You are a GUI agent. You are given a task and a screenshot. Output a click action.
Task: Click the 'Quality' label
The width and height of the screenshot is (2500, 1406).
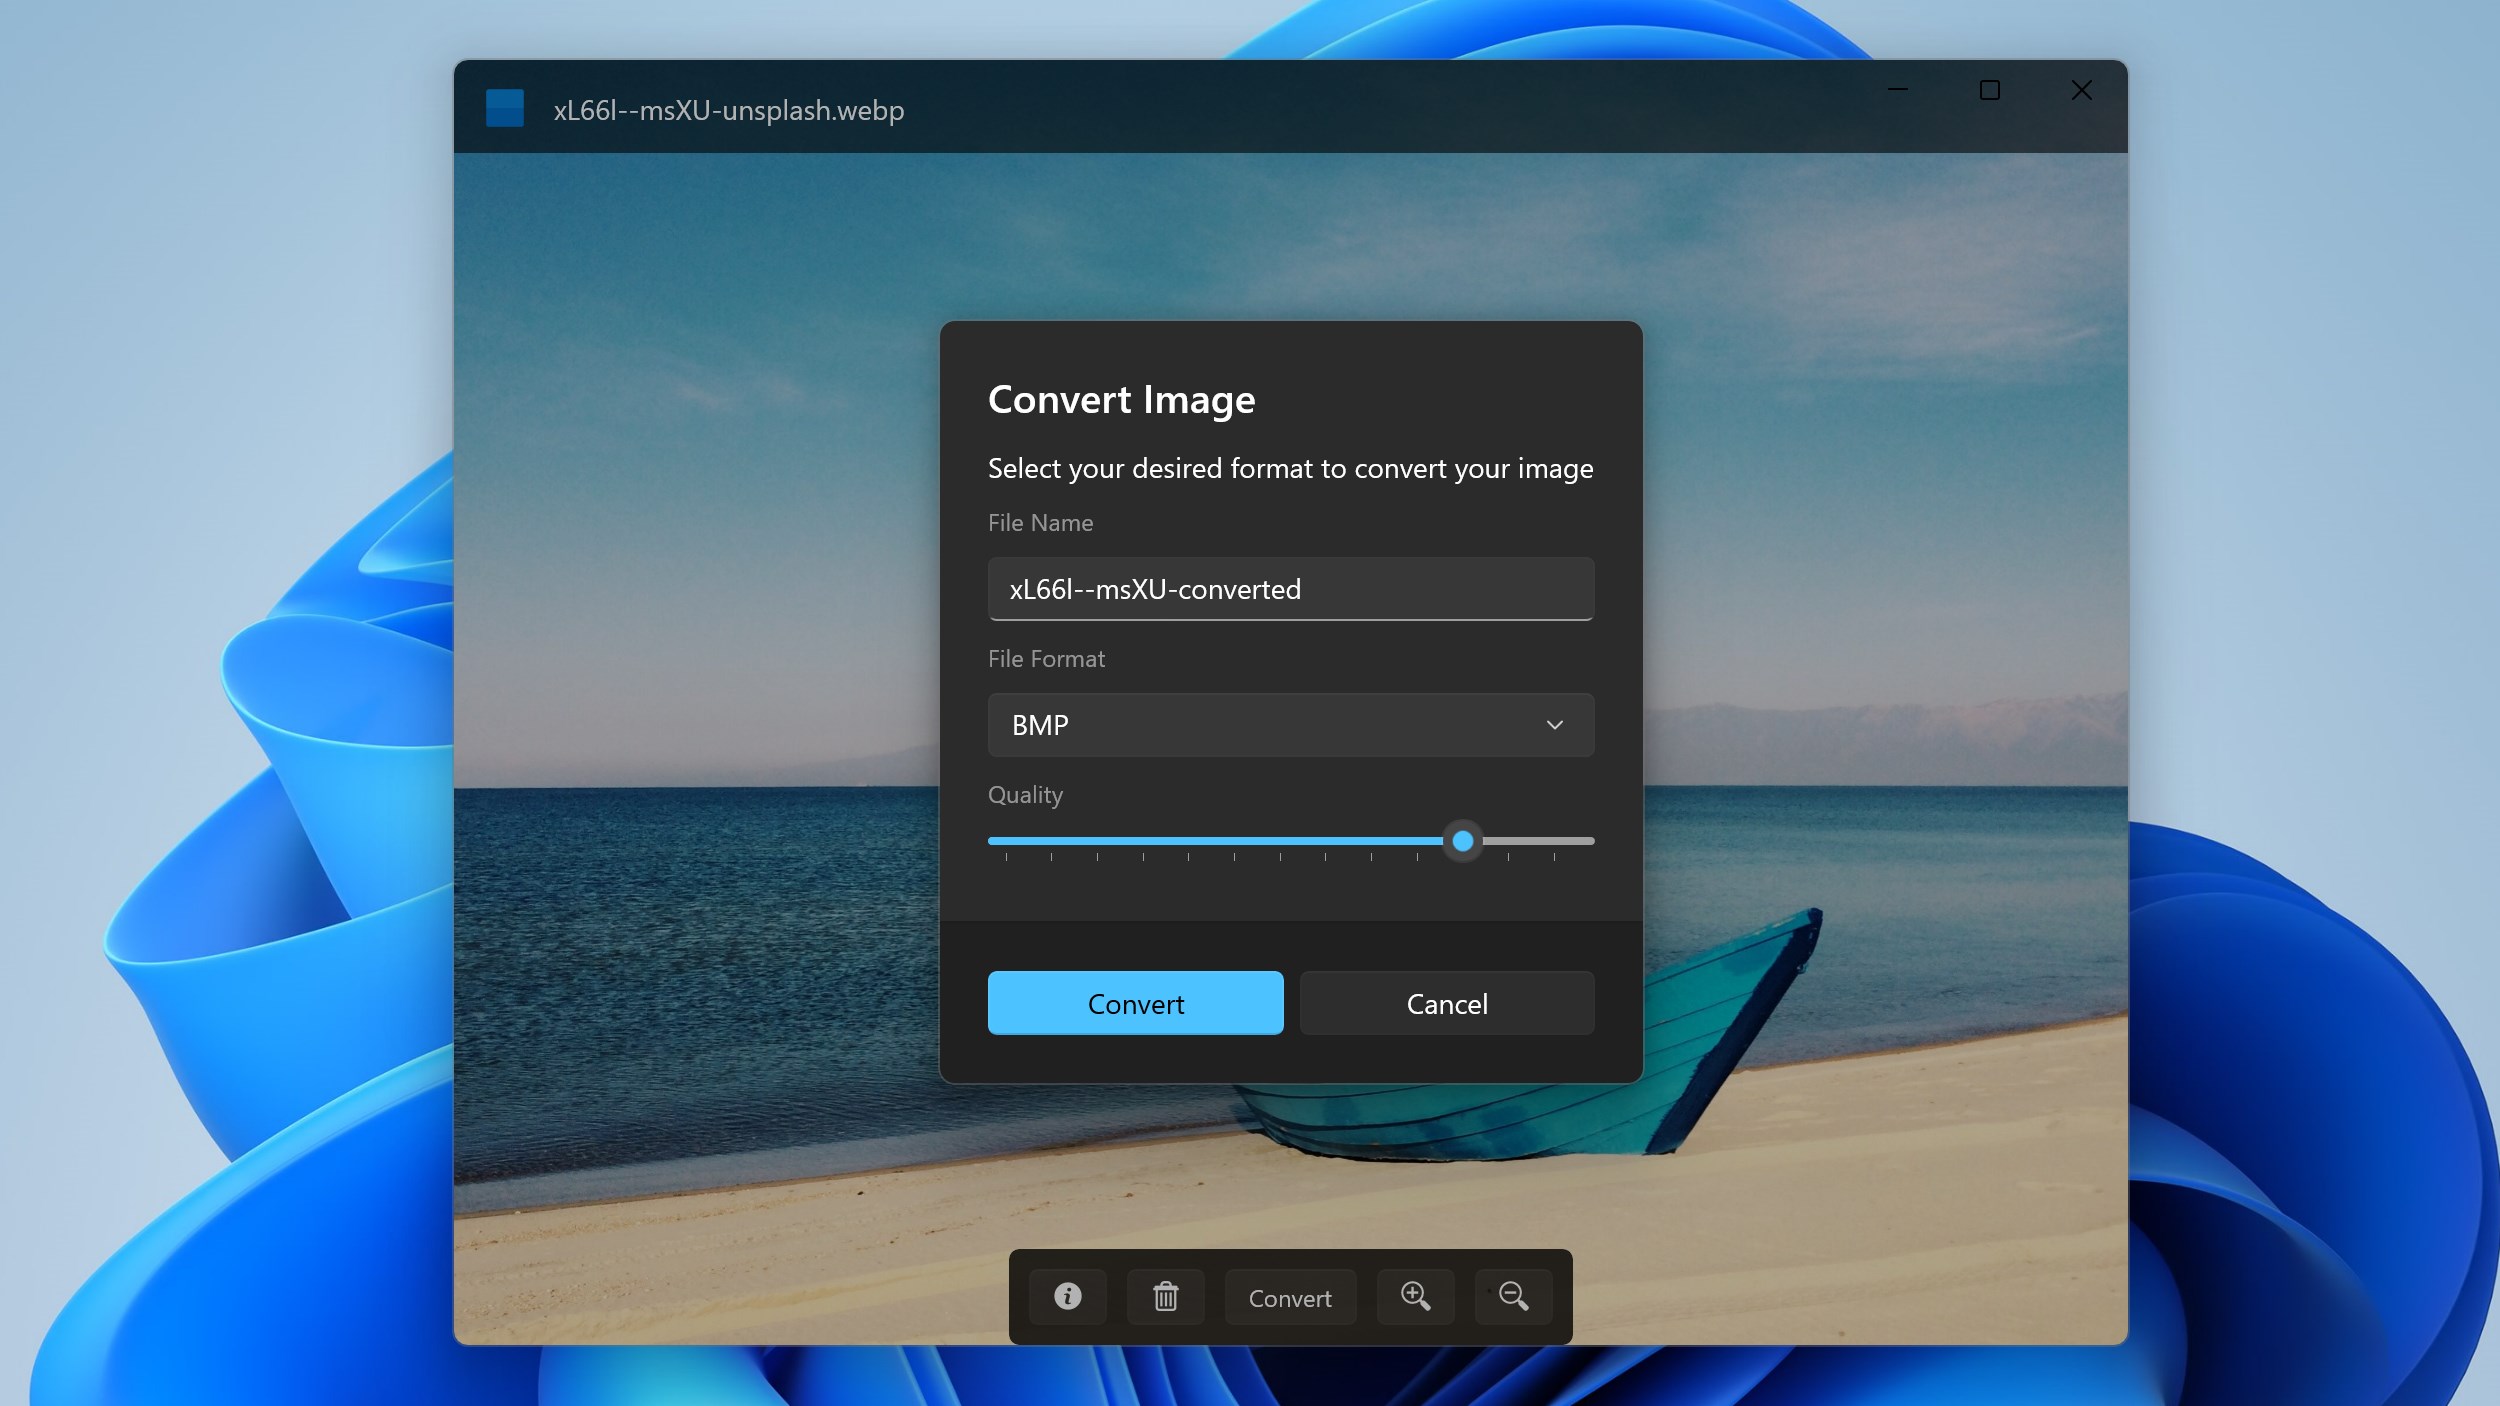(x=1025, y=795)
